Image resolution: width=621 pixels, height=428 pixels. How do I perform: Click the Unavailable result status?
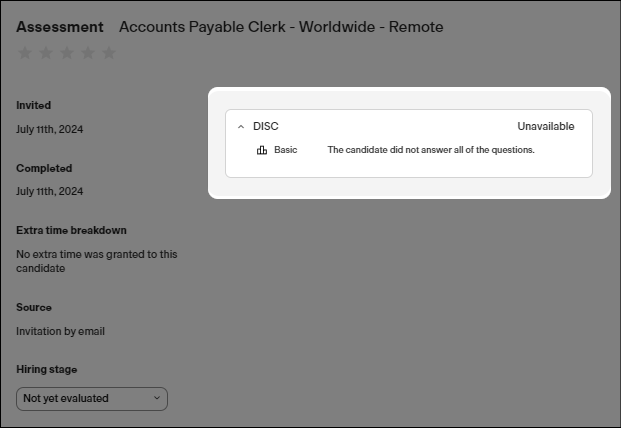[x=545, y=127]
